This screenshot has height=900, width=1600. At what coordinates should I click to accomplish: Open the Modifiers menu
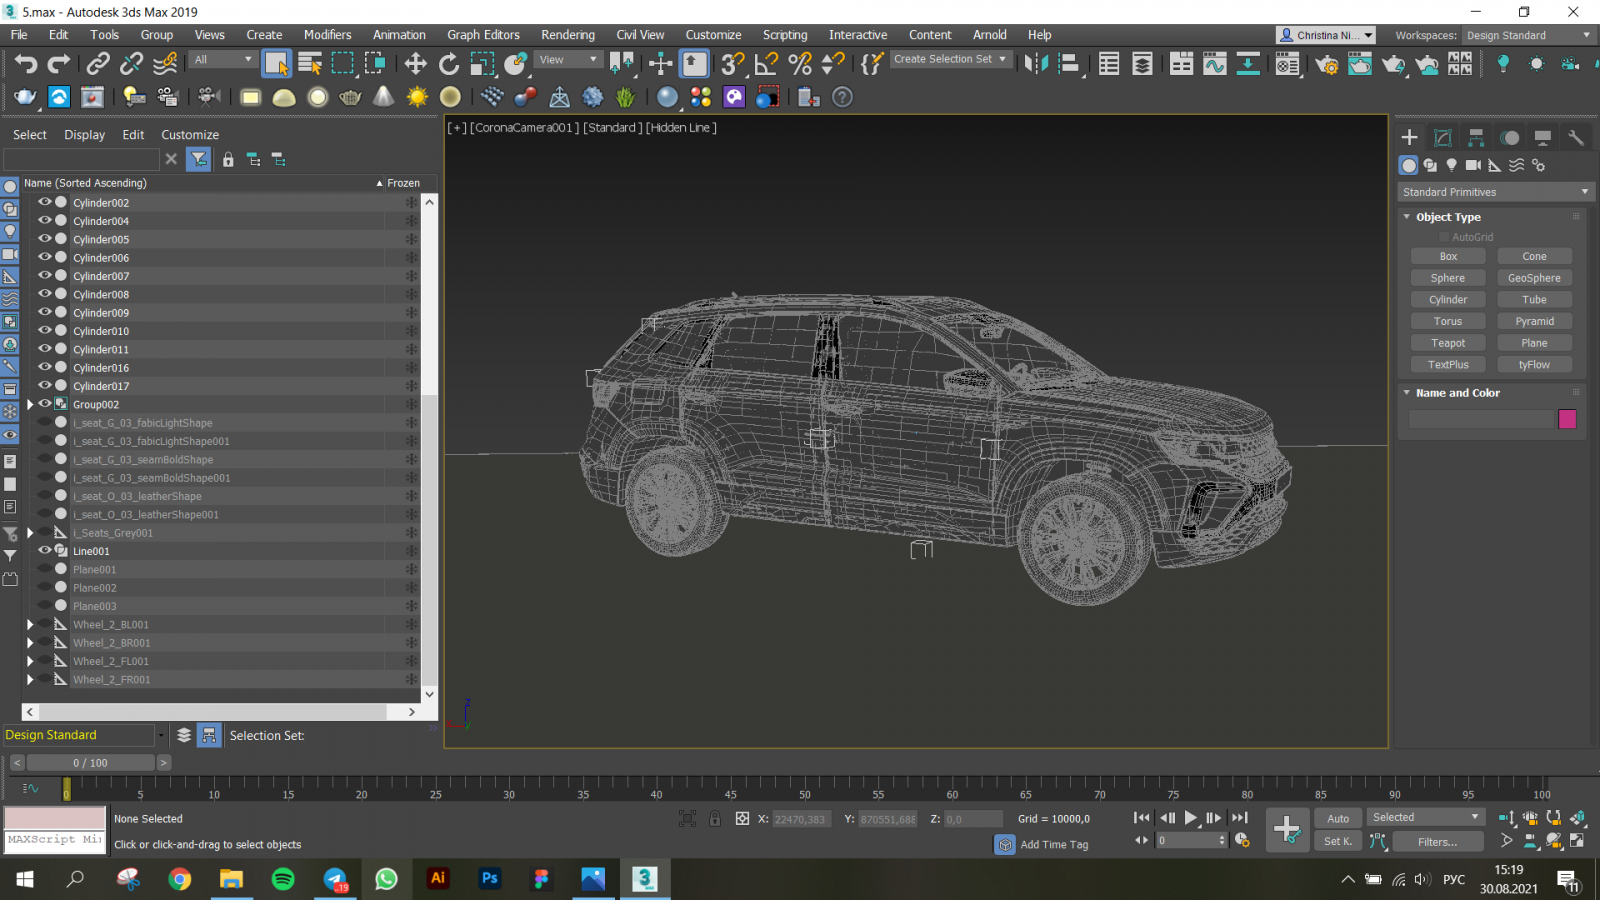[327, 35]
